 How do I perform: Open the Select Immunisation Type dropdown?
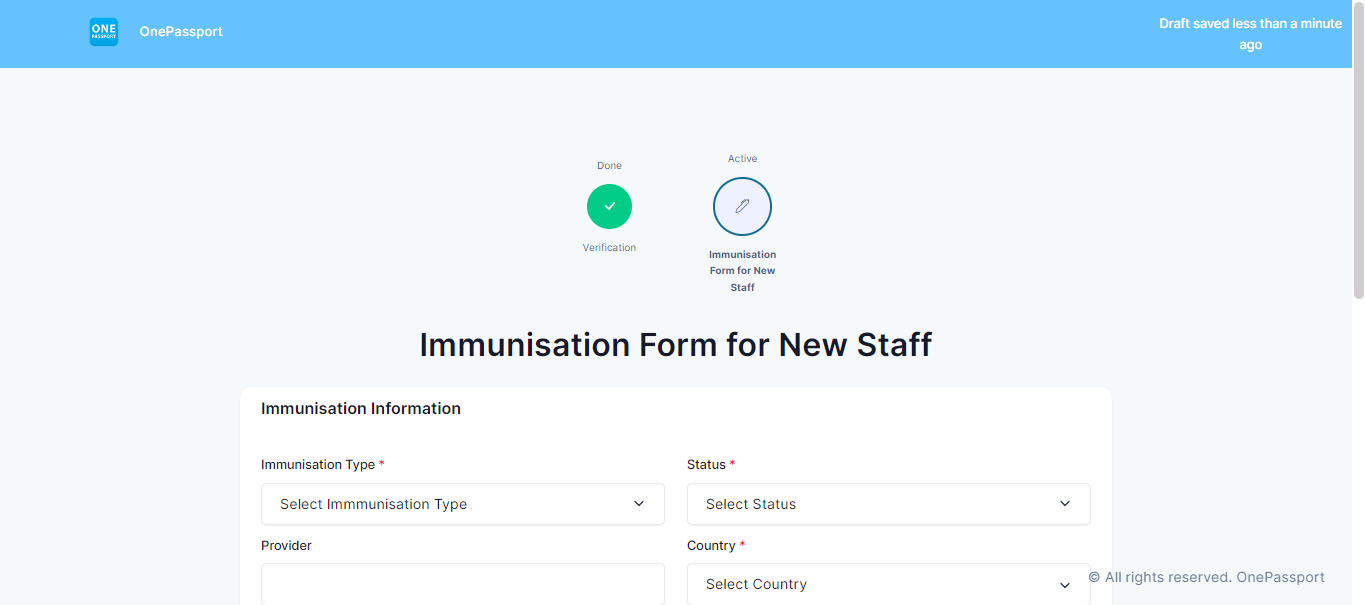point(463,504)
